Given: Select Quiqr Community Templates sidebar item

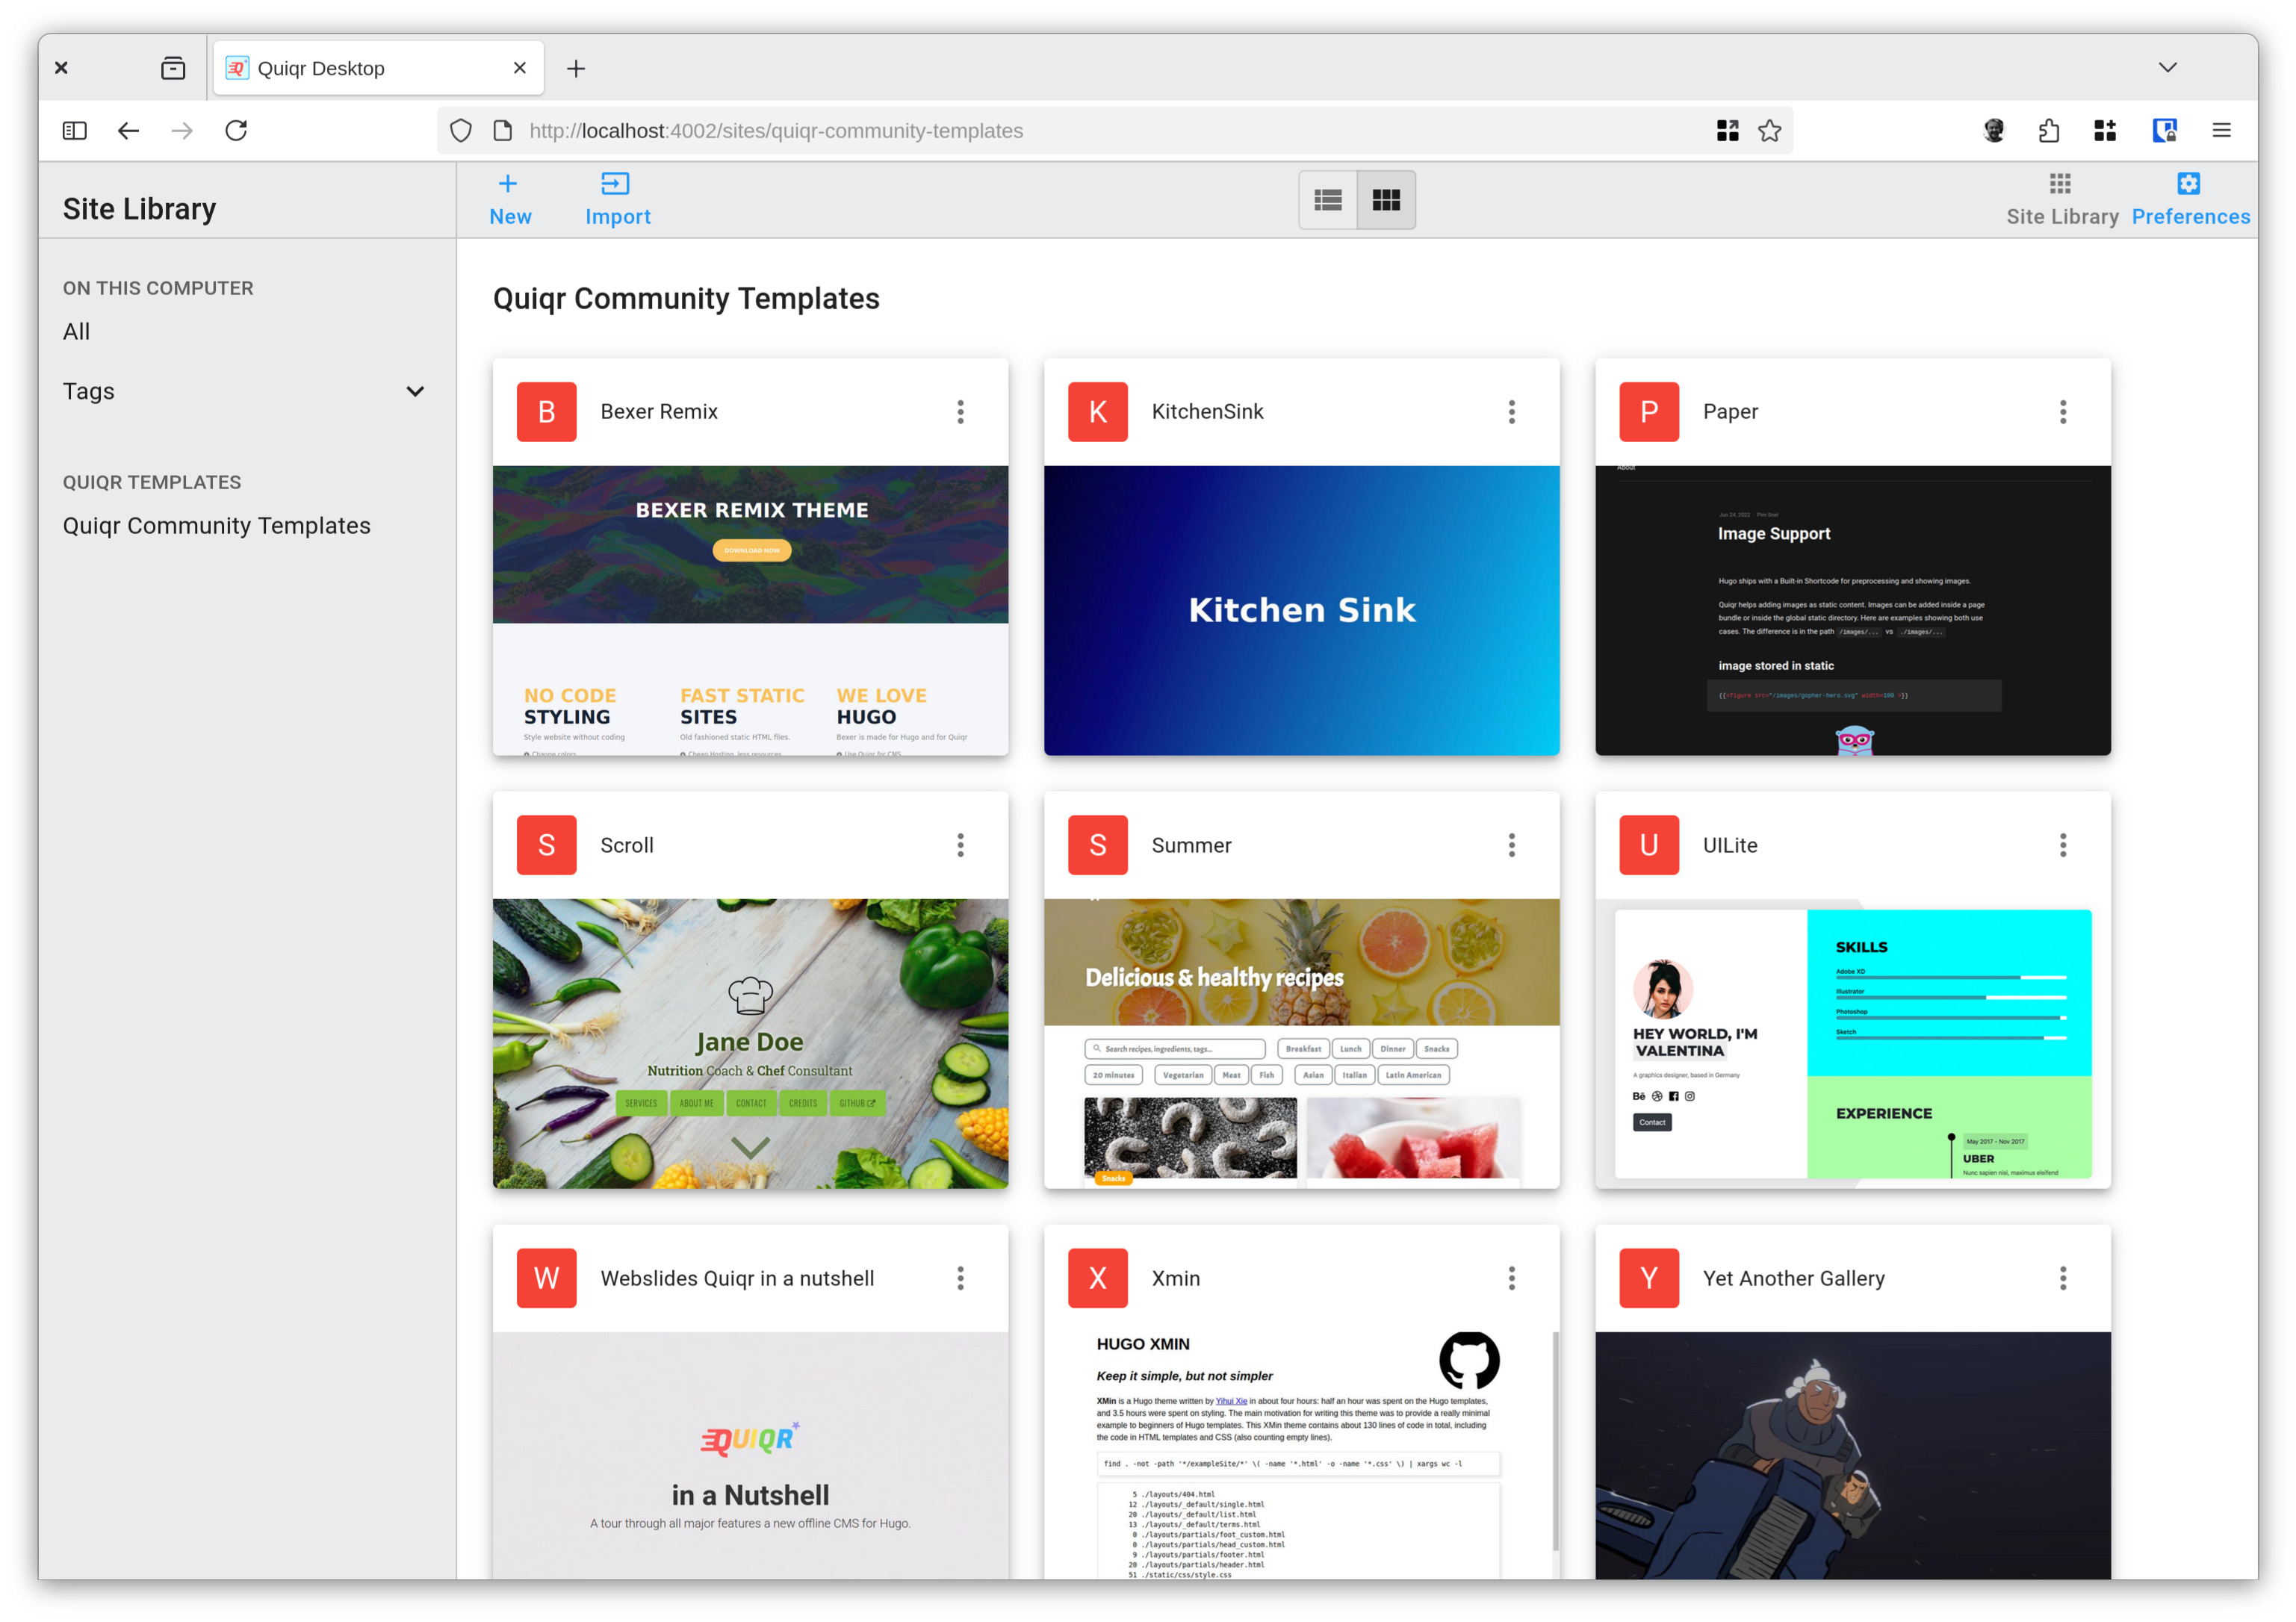Looking at the screenshot, I should [x=216, y=526].
